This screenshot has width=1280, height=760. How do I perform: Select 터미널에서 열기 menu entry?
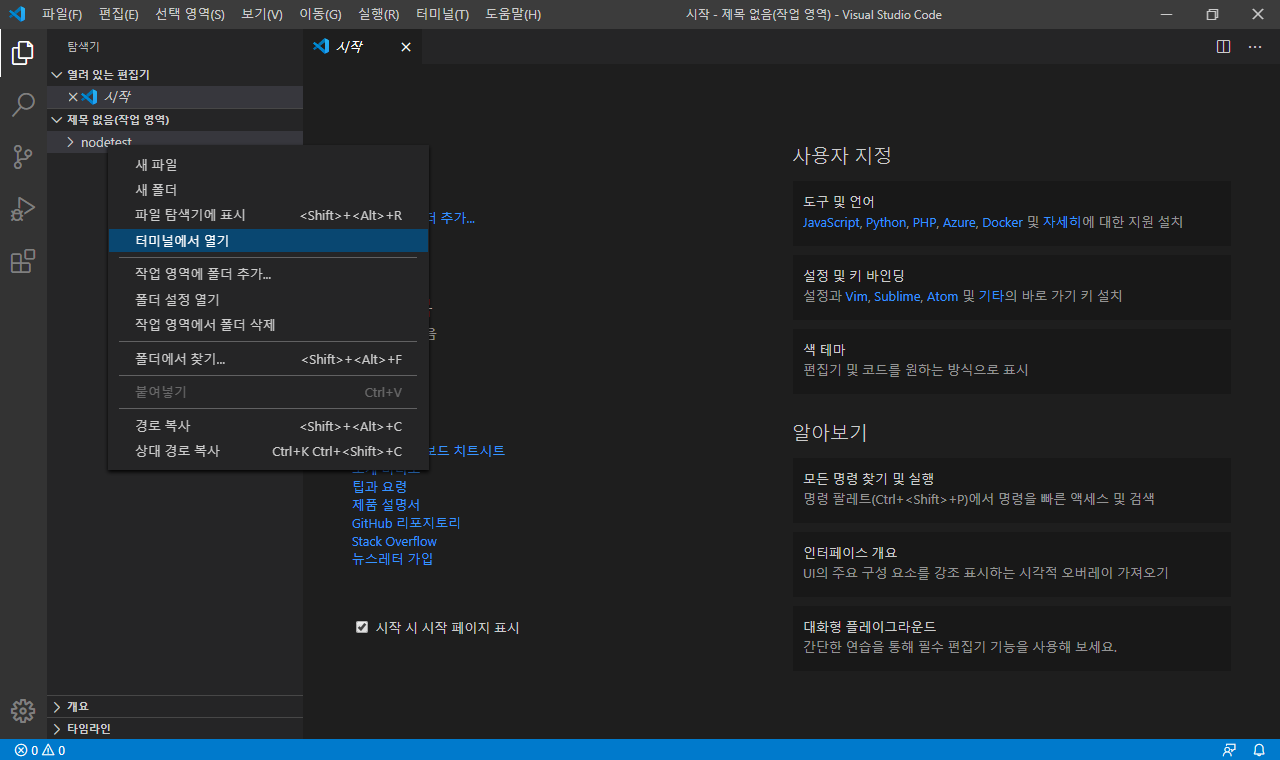[x=268, y=241]
